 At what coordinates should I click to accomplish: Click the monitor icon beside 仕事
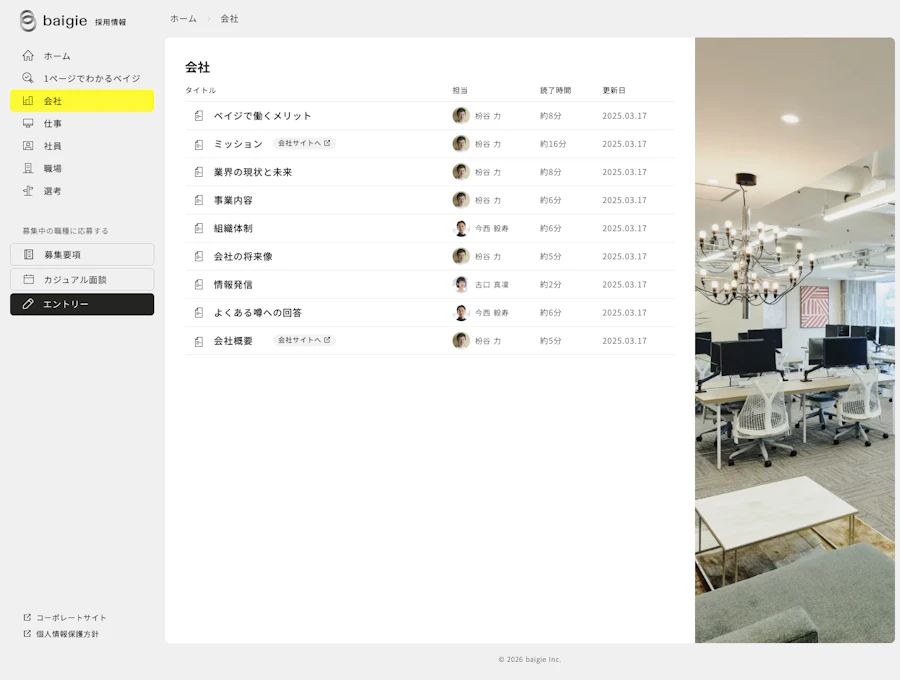click(x=28, y=123)
